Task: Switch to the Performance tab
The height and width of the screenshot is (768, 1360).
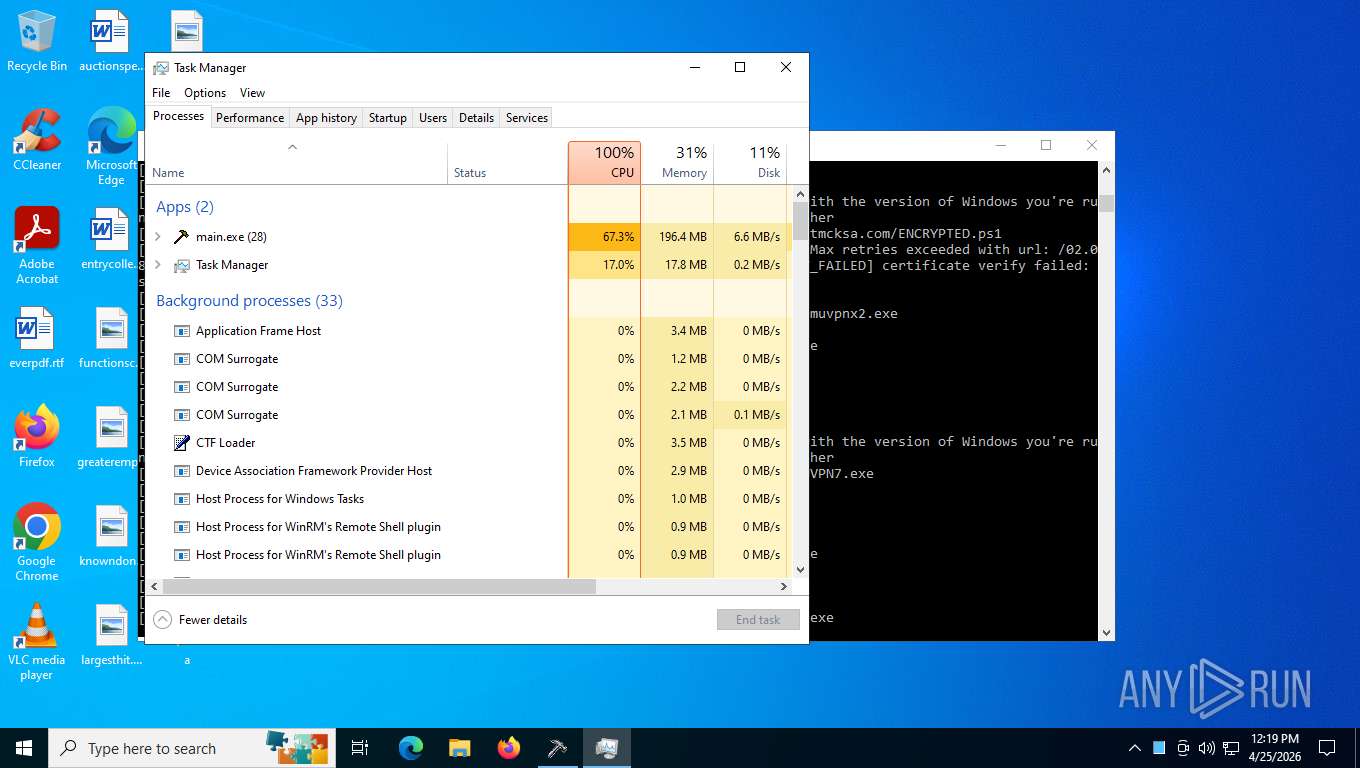Action: [x=250, y=118]
